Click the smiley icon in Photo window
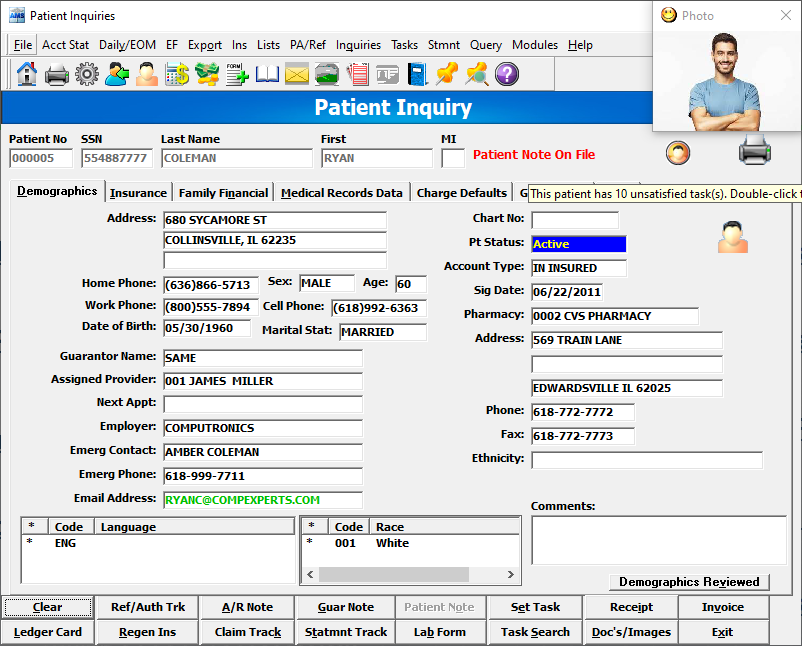The width and height of the screenshot is (802, 646). click(x=668, y=15)
